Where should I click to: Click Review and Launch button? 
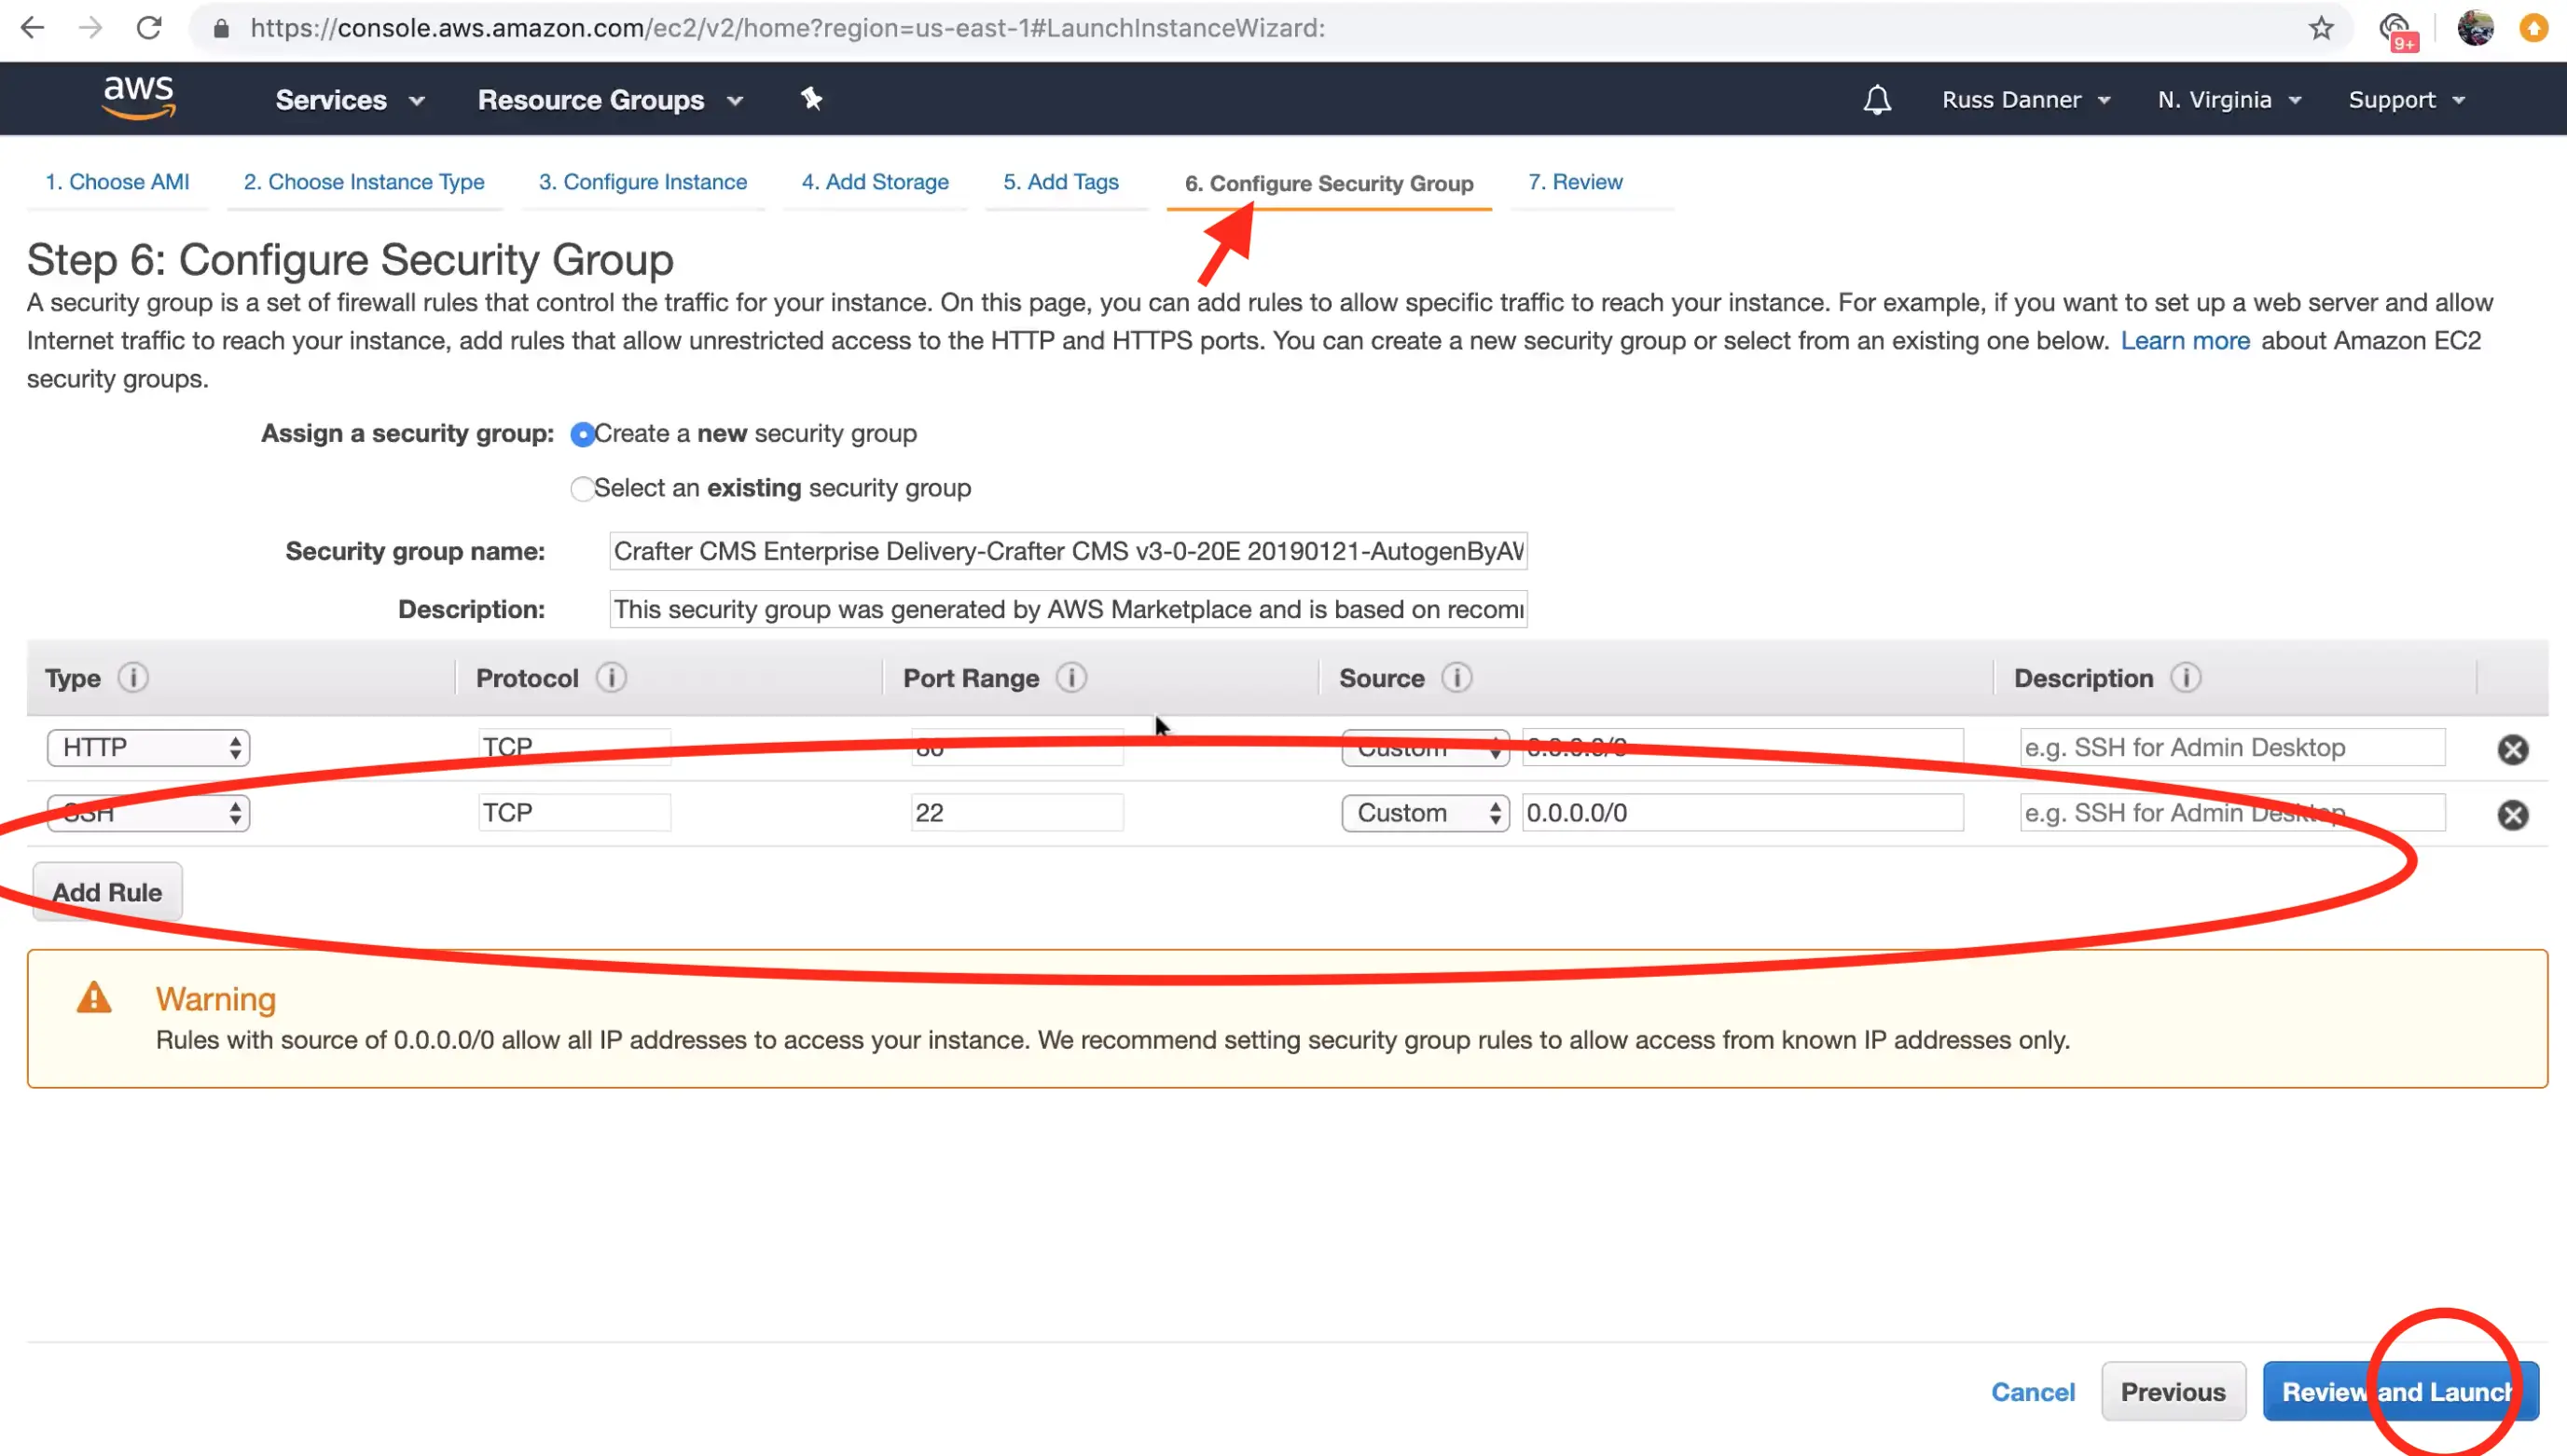(2399, 1391)
